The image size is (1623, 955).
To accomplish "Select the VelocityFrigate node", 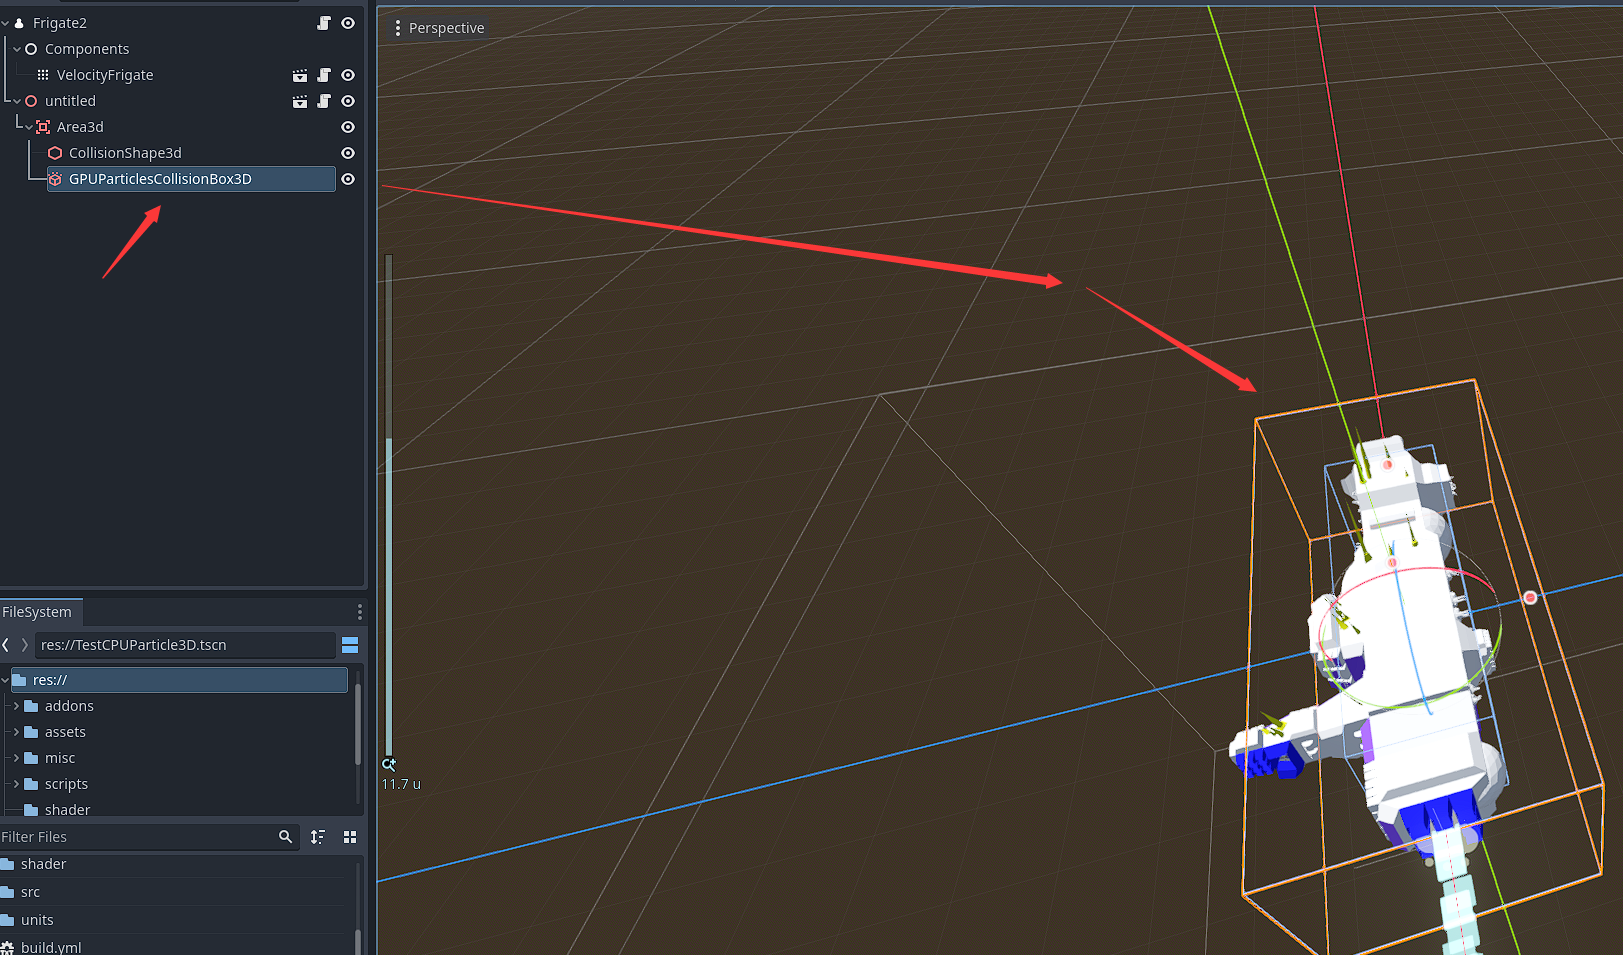I will point(105,75).
